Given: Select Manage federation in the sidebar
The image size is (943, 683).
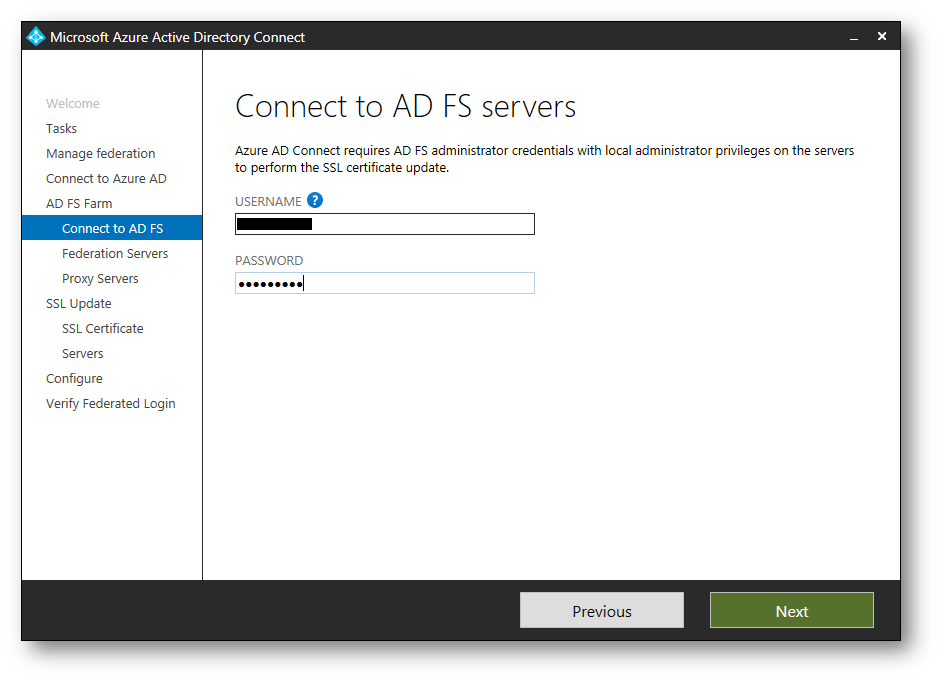Looking at the screenshot, I should pos(100,154).
